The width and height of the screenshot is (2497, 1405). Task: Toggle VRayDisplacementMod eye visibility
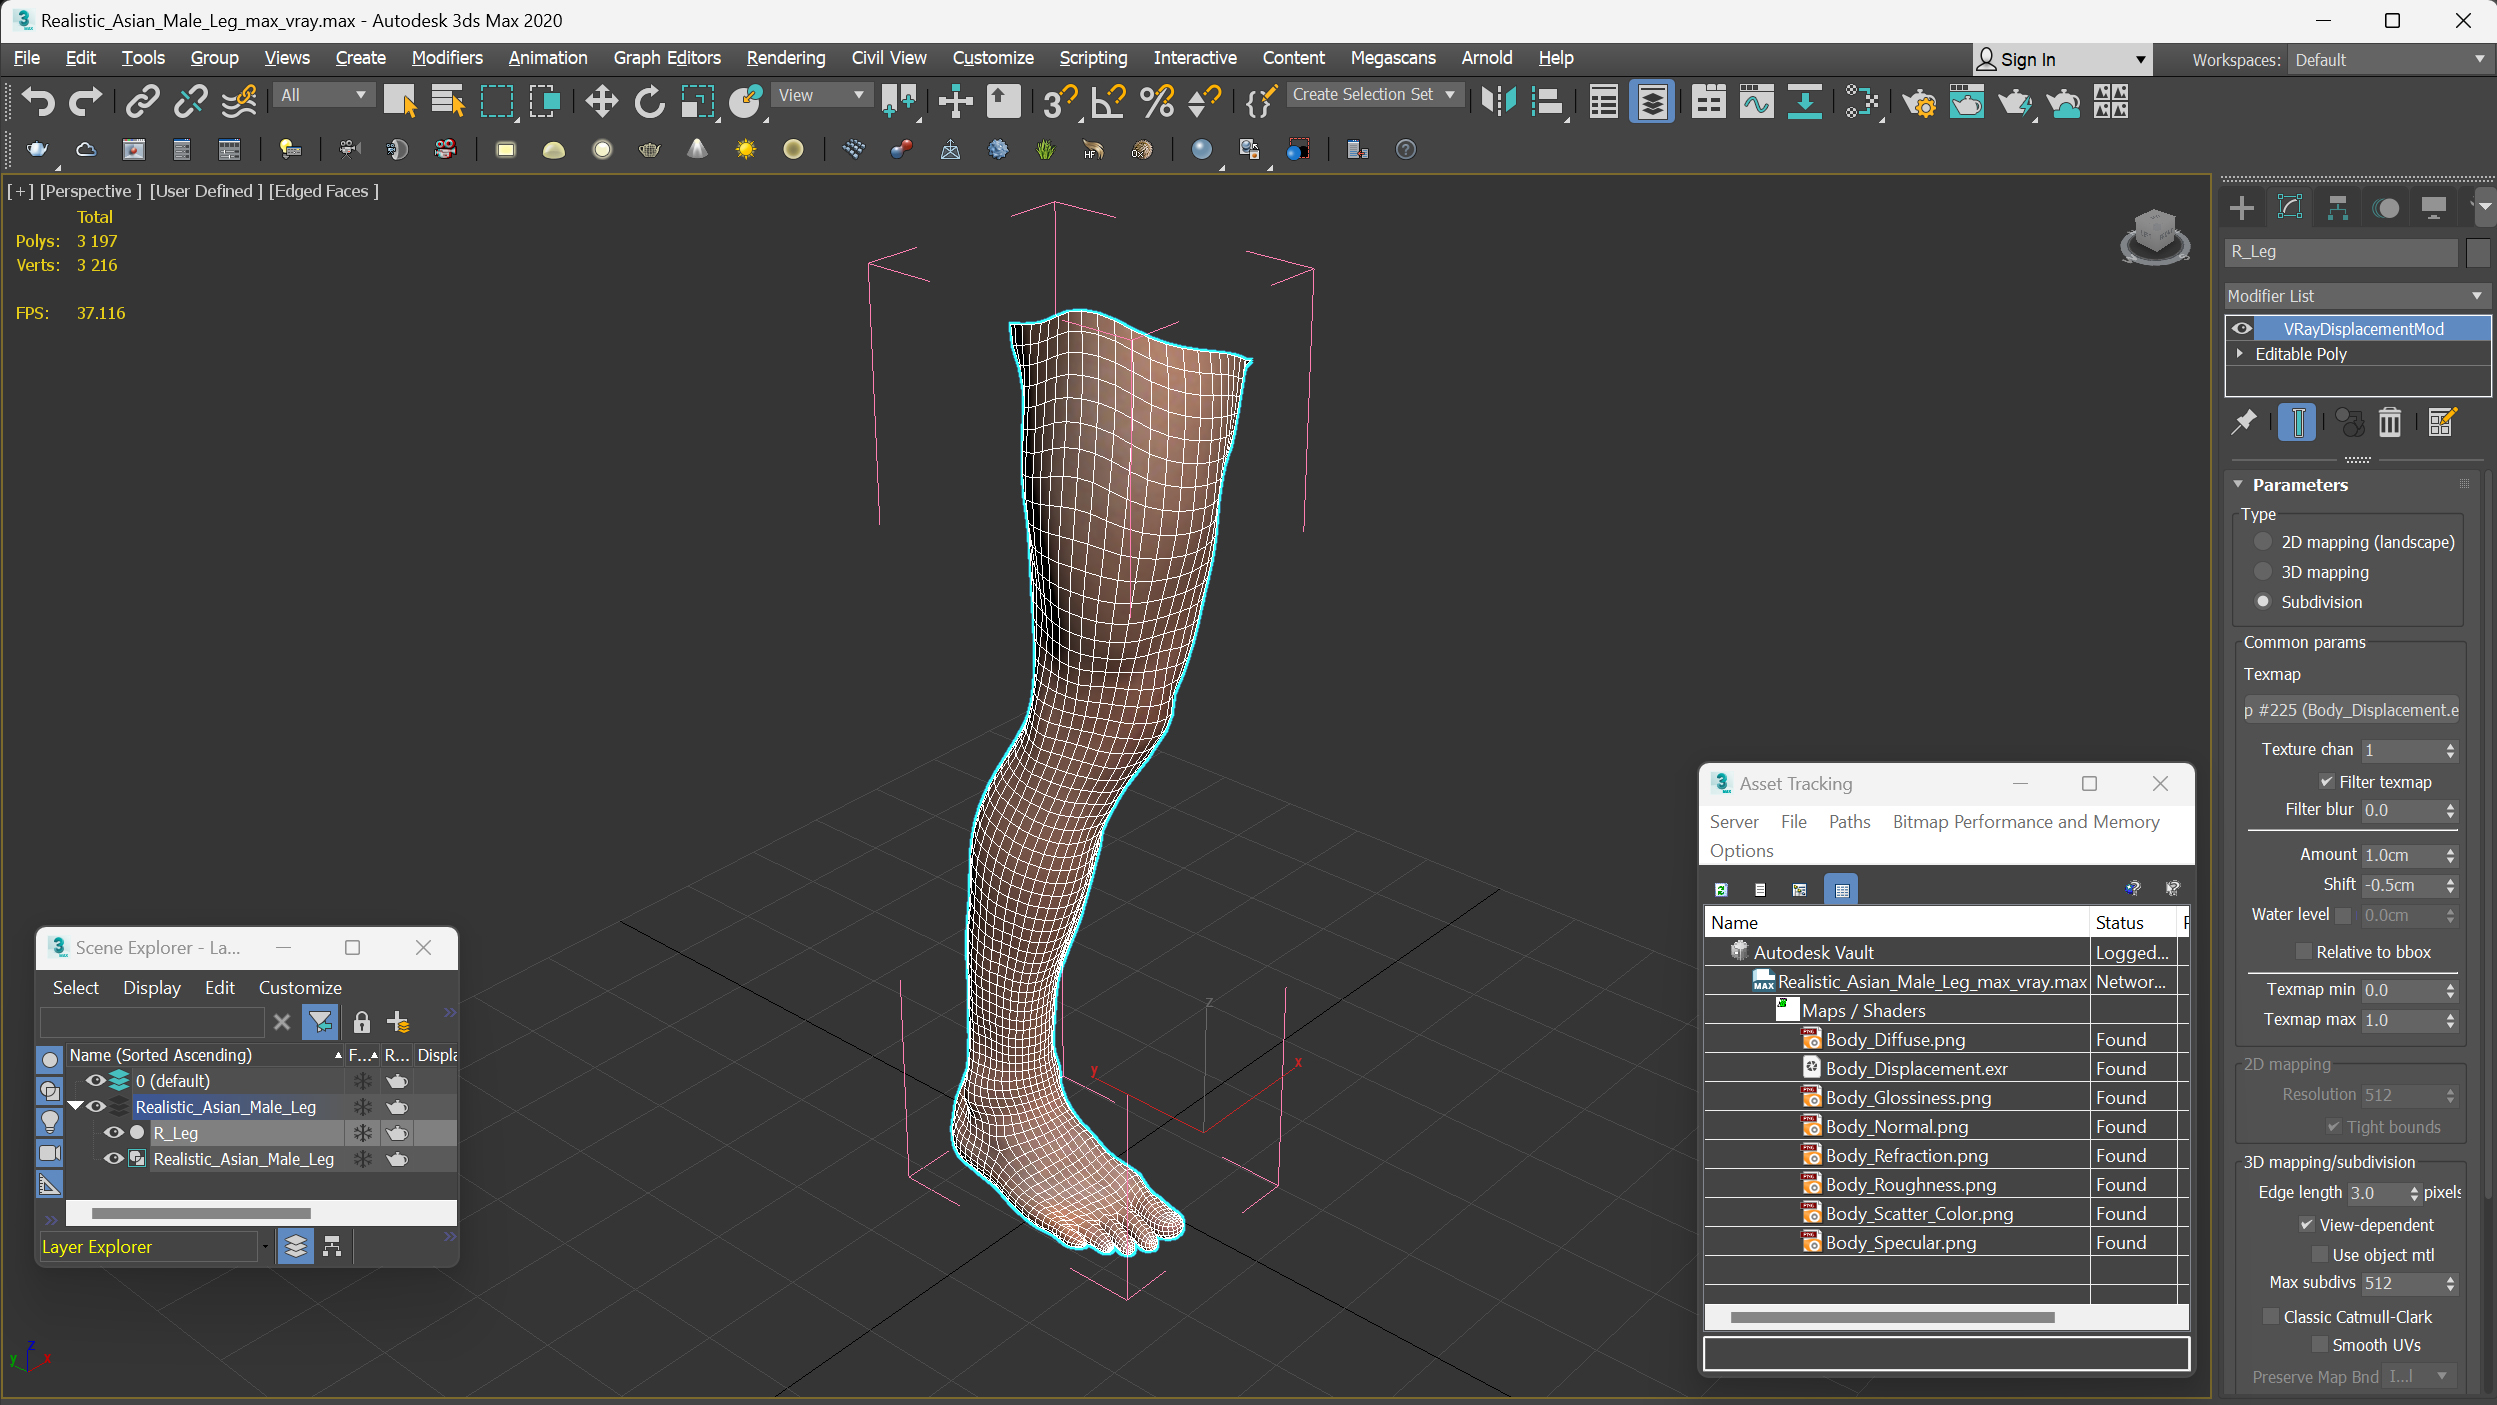(2242, 328)
